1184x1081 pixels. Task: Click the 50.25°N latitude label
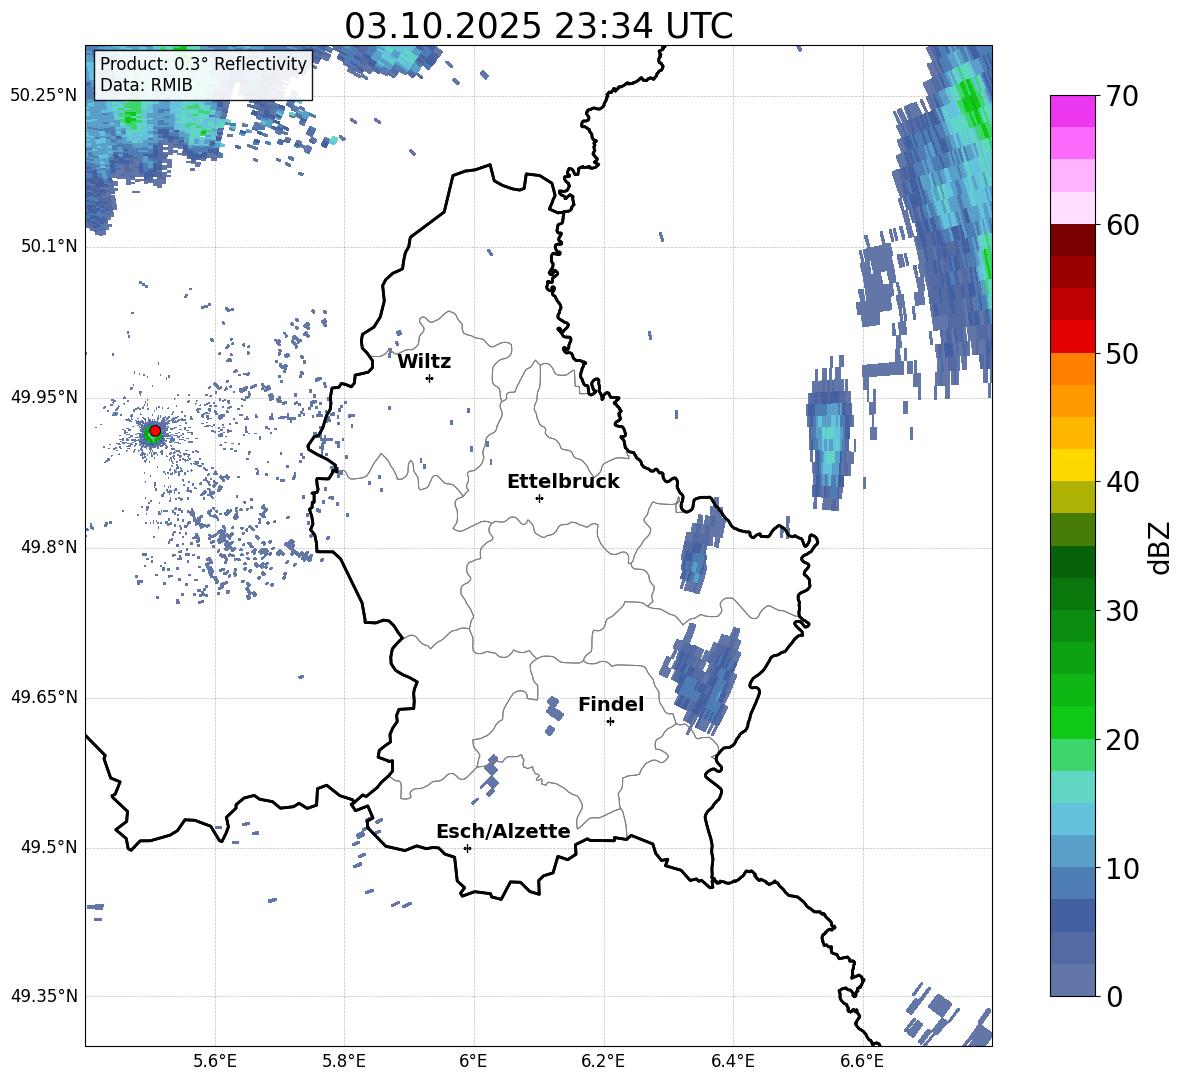pos(44,96)
